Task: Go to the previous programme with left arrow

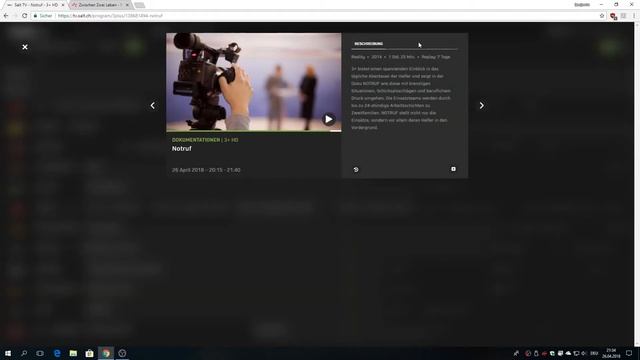Action: point(153,105)
